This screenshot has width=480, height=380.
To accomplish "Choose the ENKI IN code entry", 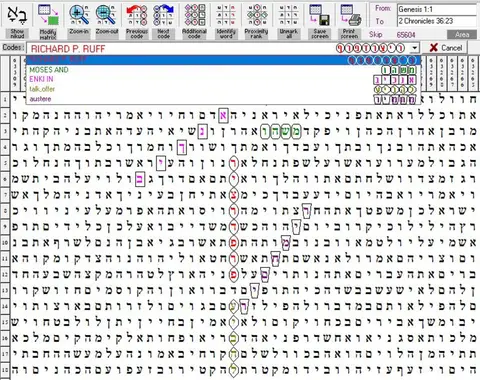I will pos(223,79).
